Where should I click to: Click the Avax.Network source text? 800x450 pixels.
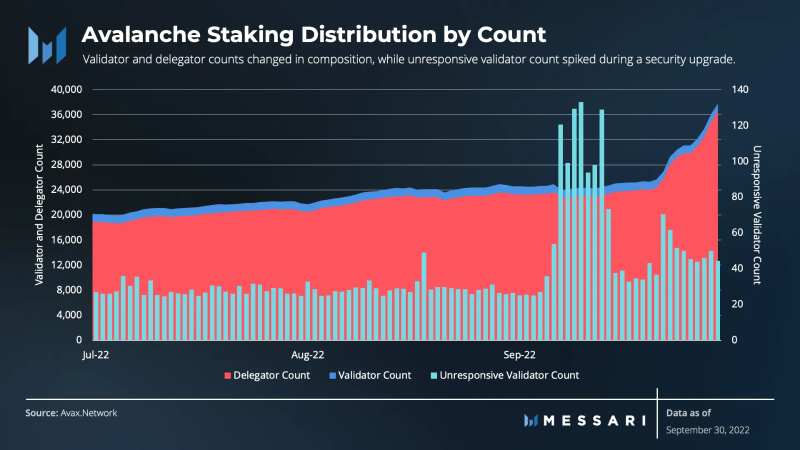coord(89,413)
